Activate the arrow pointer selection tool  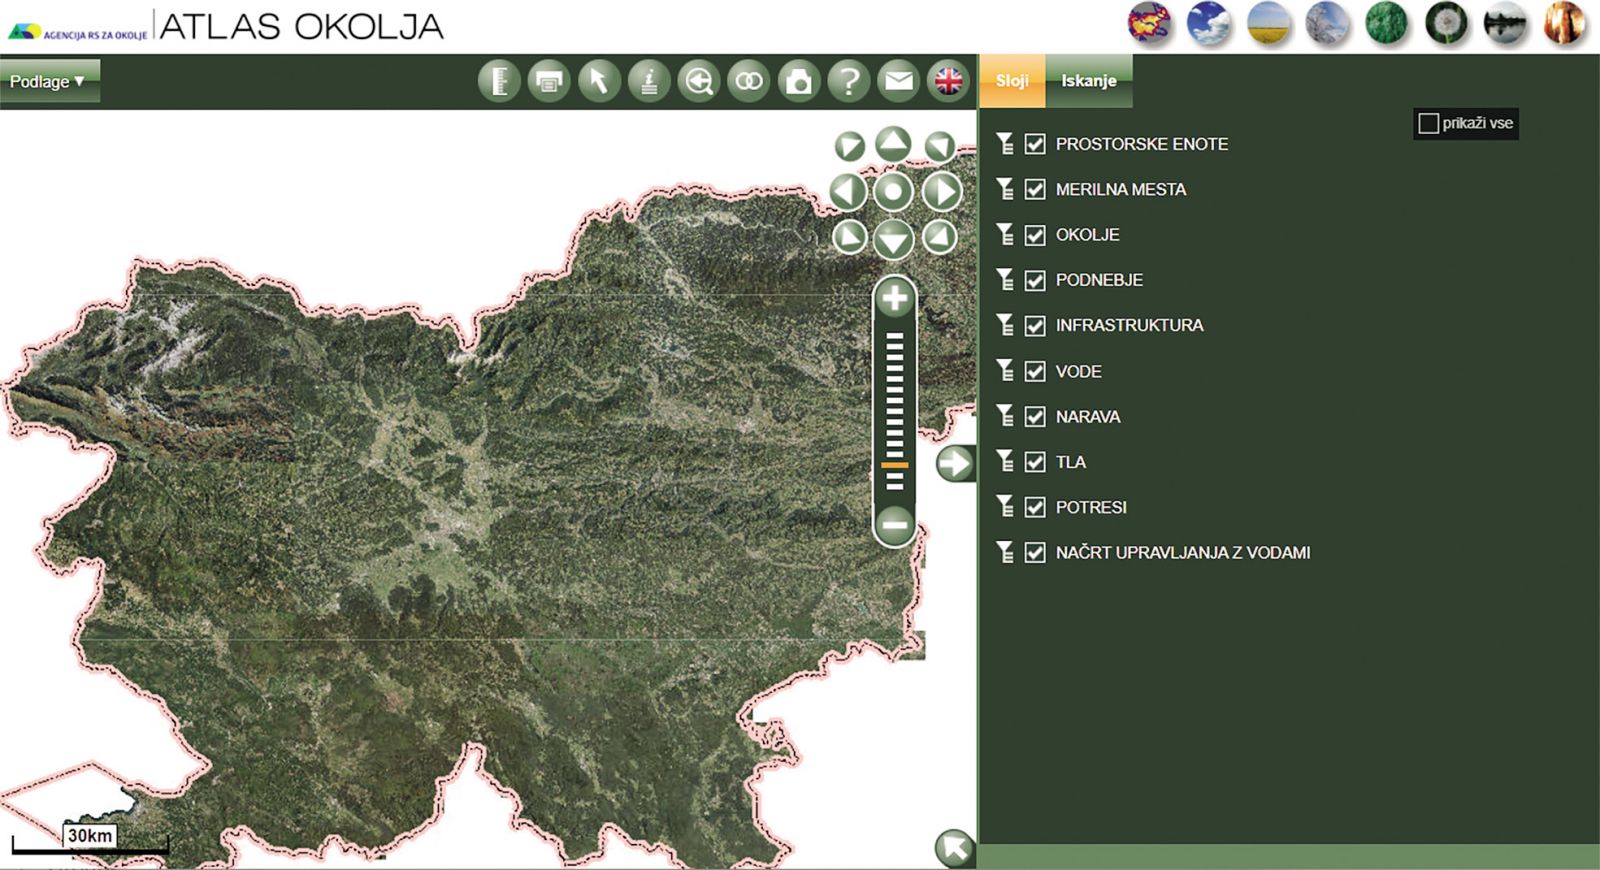coord(598,81)
